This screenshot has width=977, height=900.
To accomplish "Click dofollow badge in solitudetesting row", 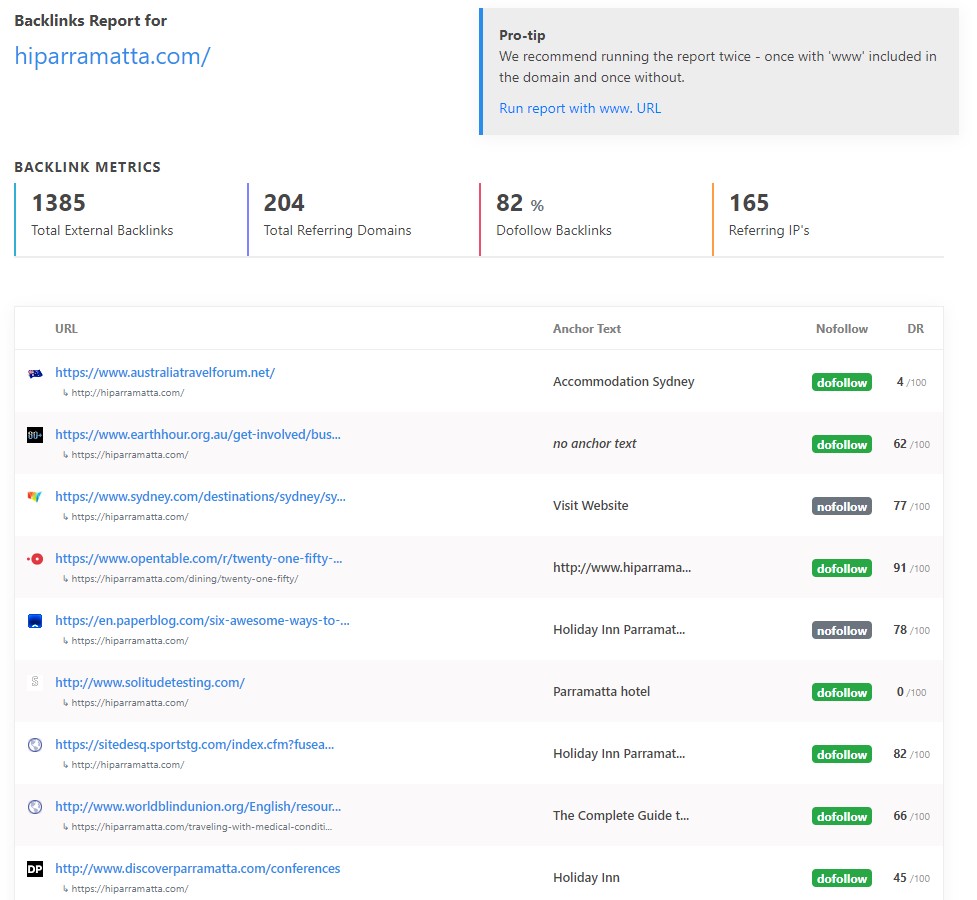I will 842,692.
